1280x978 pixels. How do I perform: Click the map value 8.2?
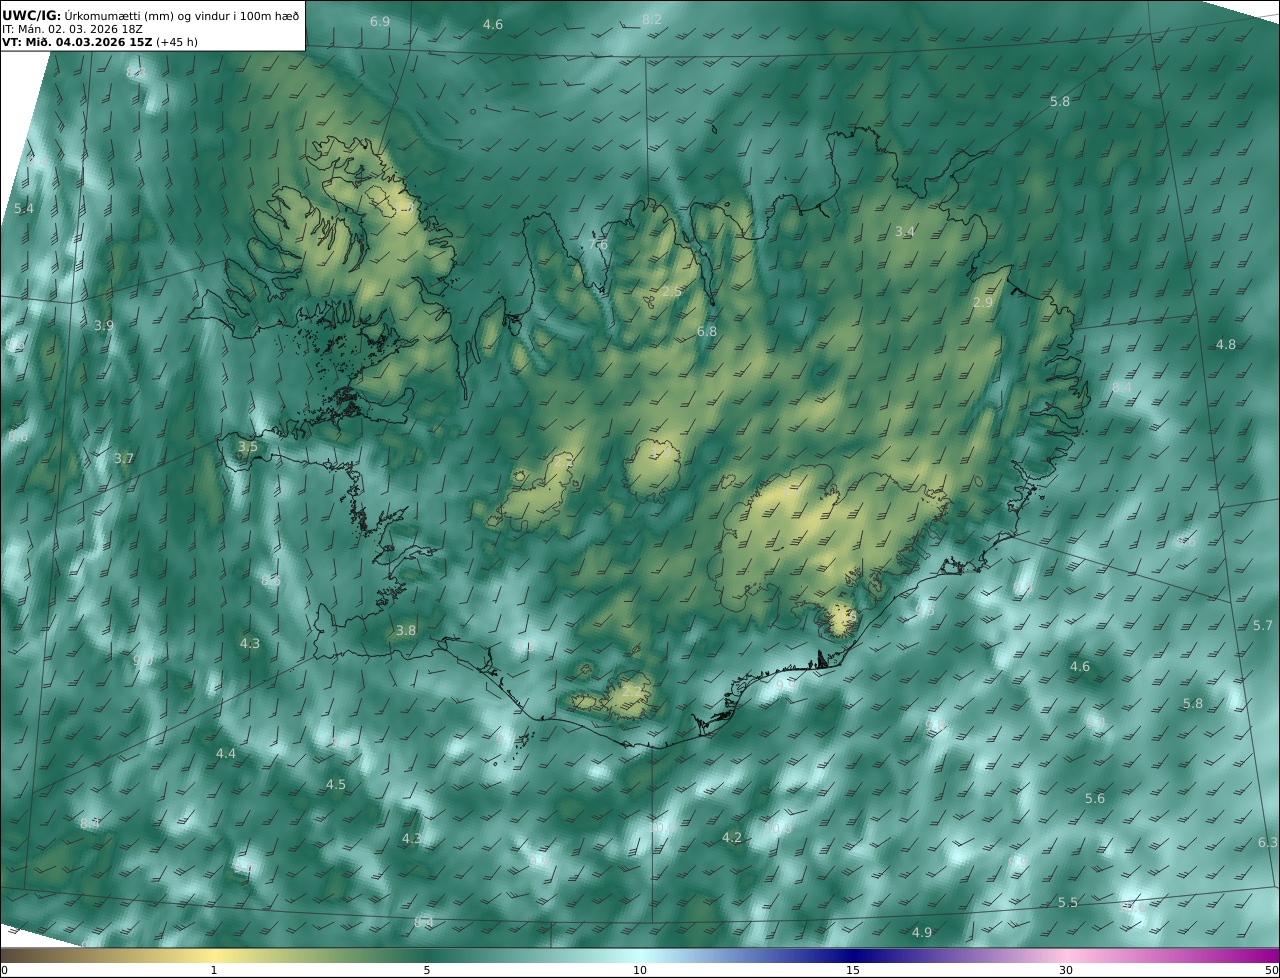click(x=652, y=19)
